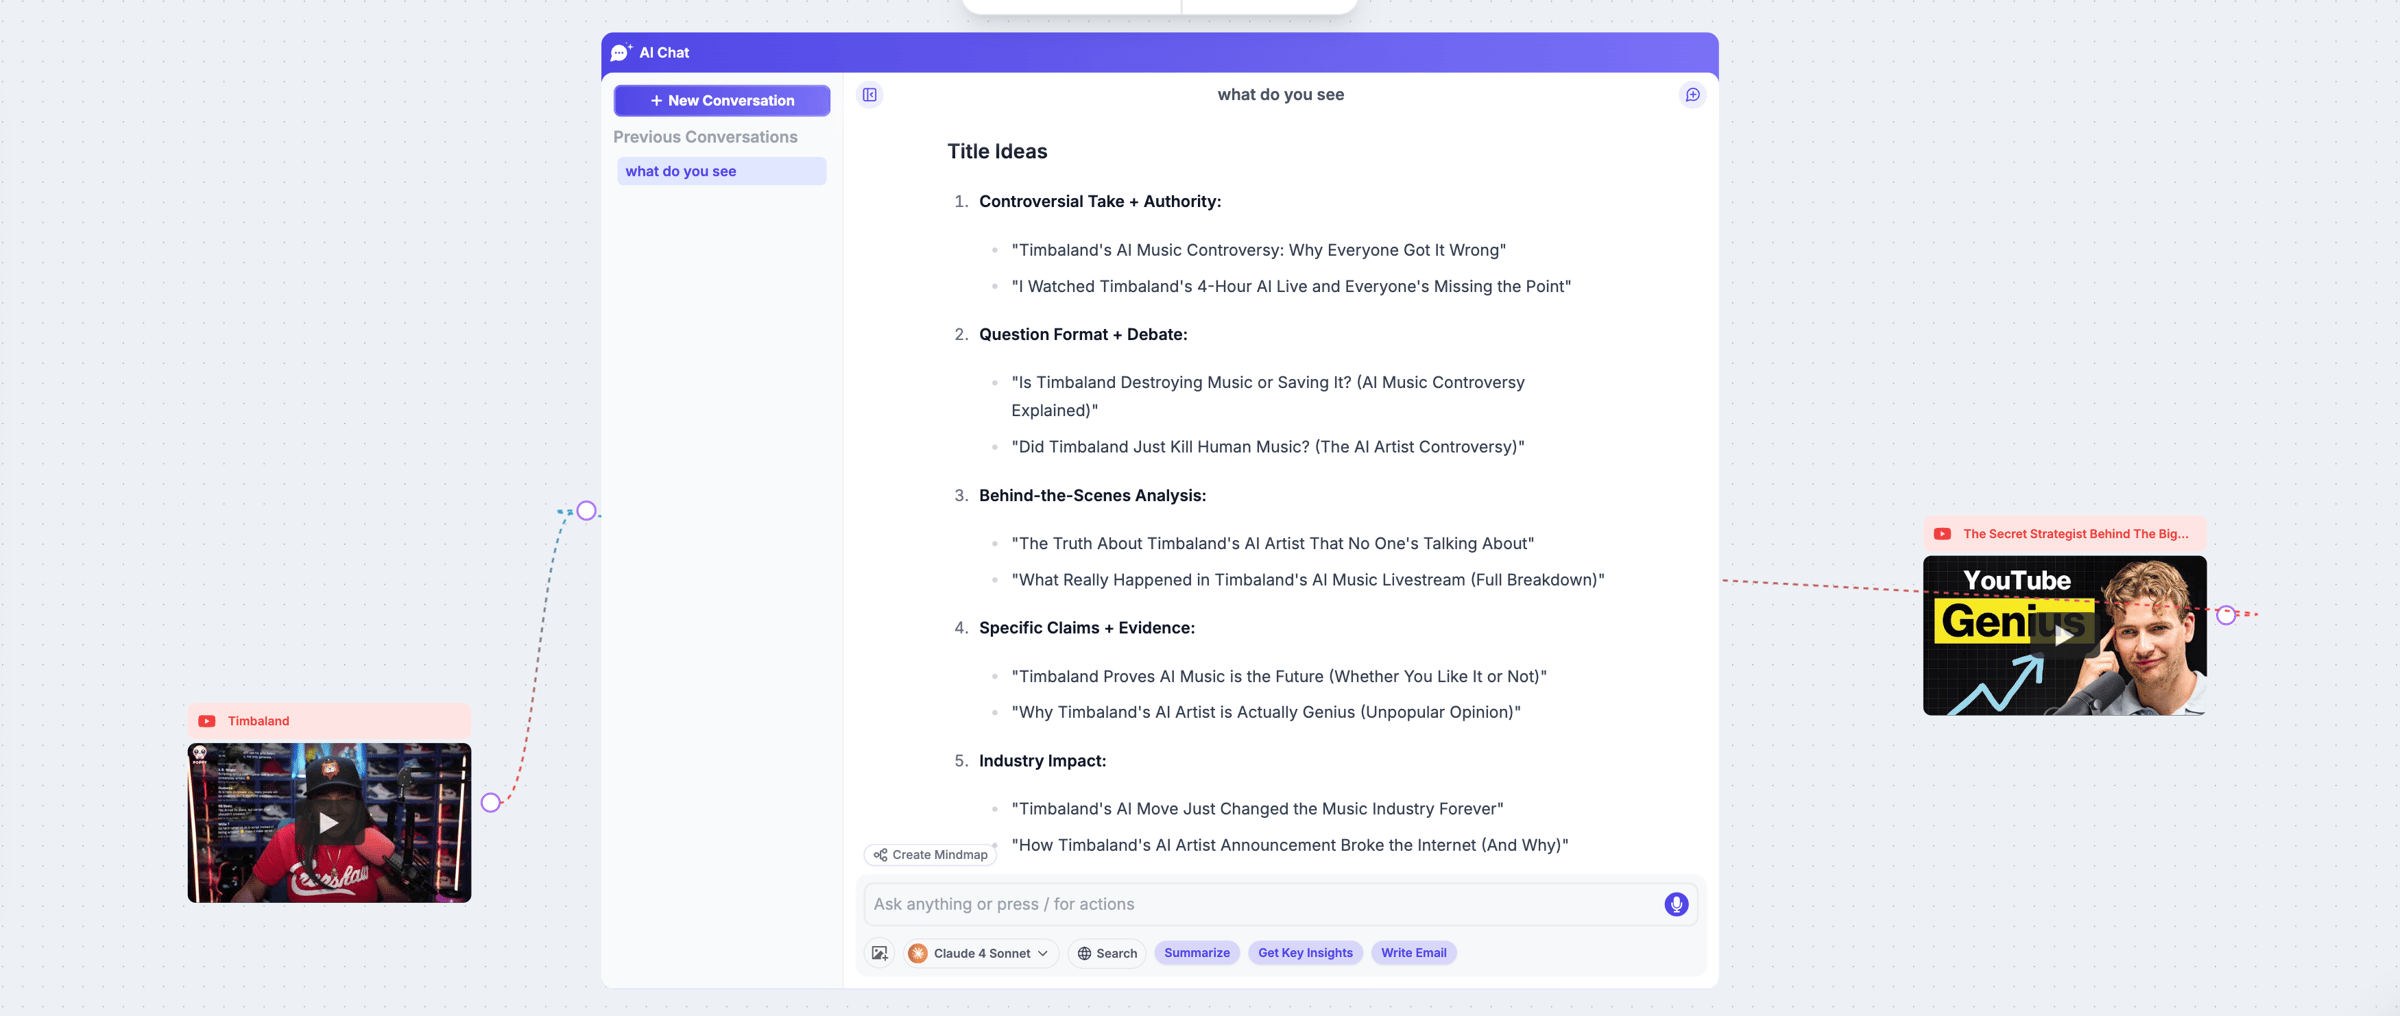The width and height of the screenshot is (2400, 1016).
Task: Click the microphone voice input icon
Action: 1676,904
